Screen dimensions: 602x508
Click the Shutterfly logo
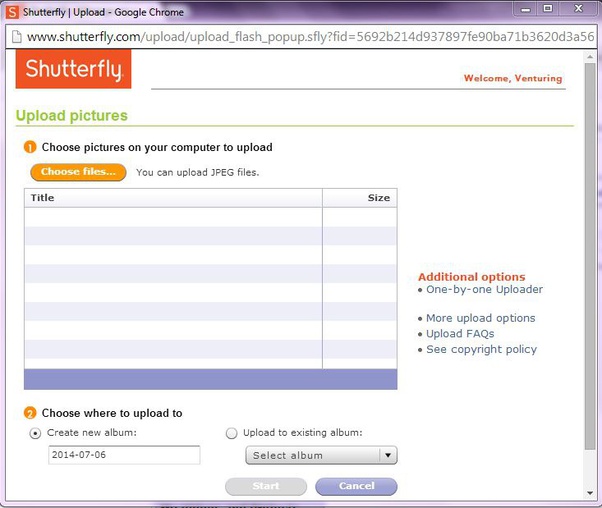click(x=73, y=69)
